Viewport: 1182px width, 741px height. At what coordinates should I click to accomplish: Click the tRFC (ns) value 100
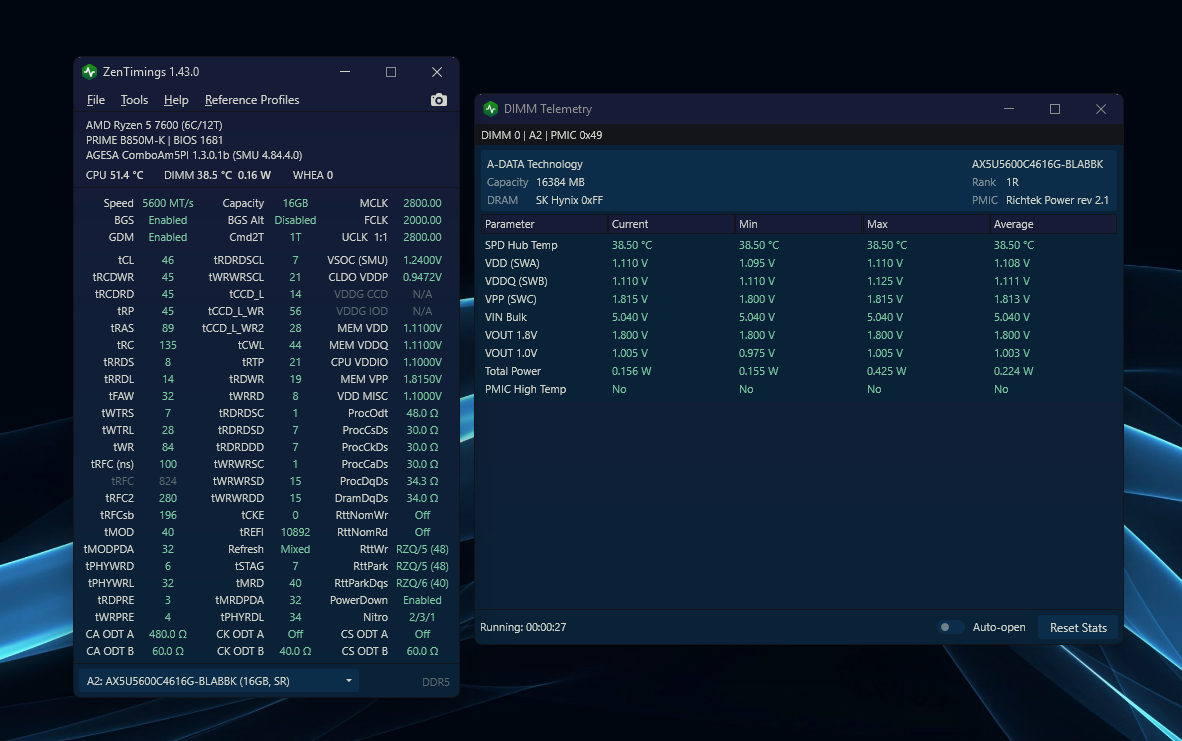pos(167,464)
